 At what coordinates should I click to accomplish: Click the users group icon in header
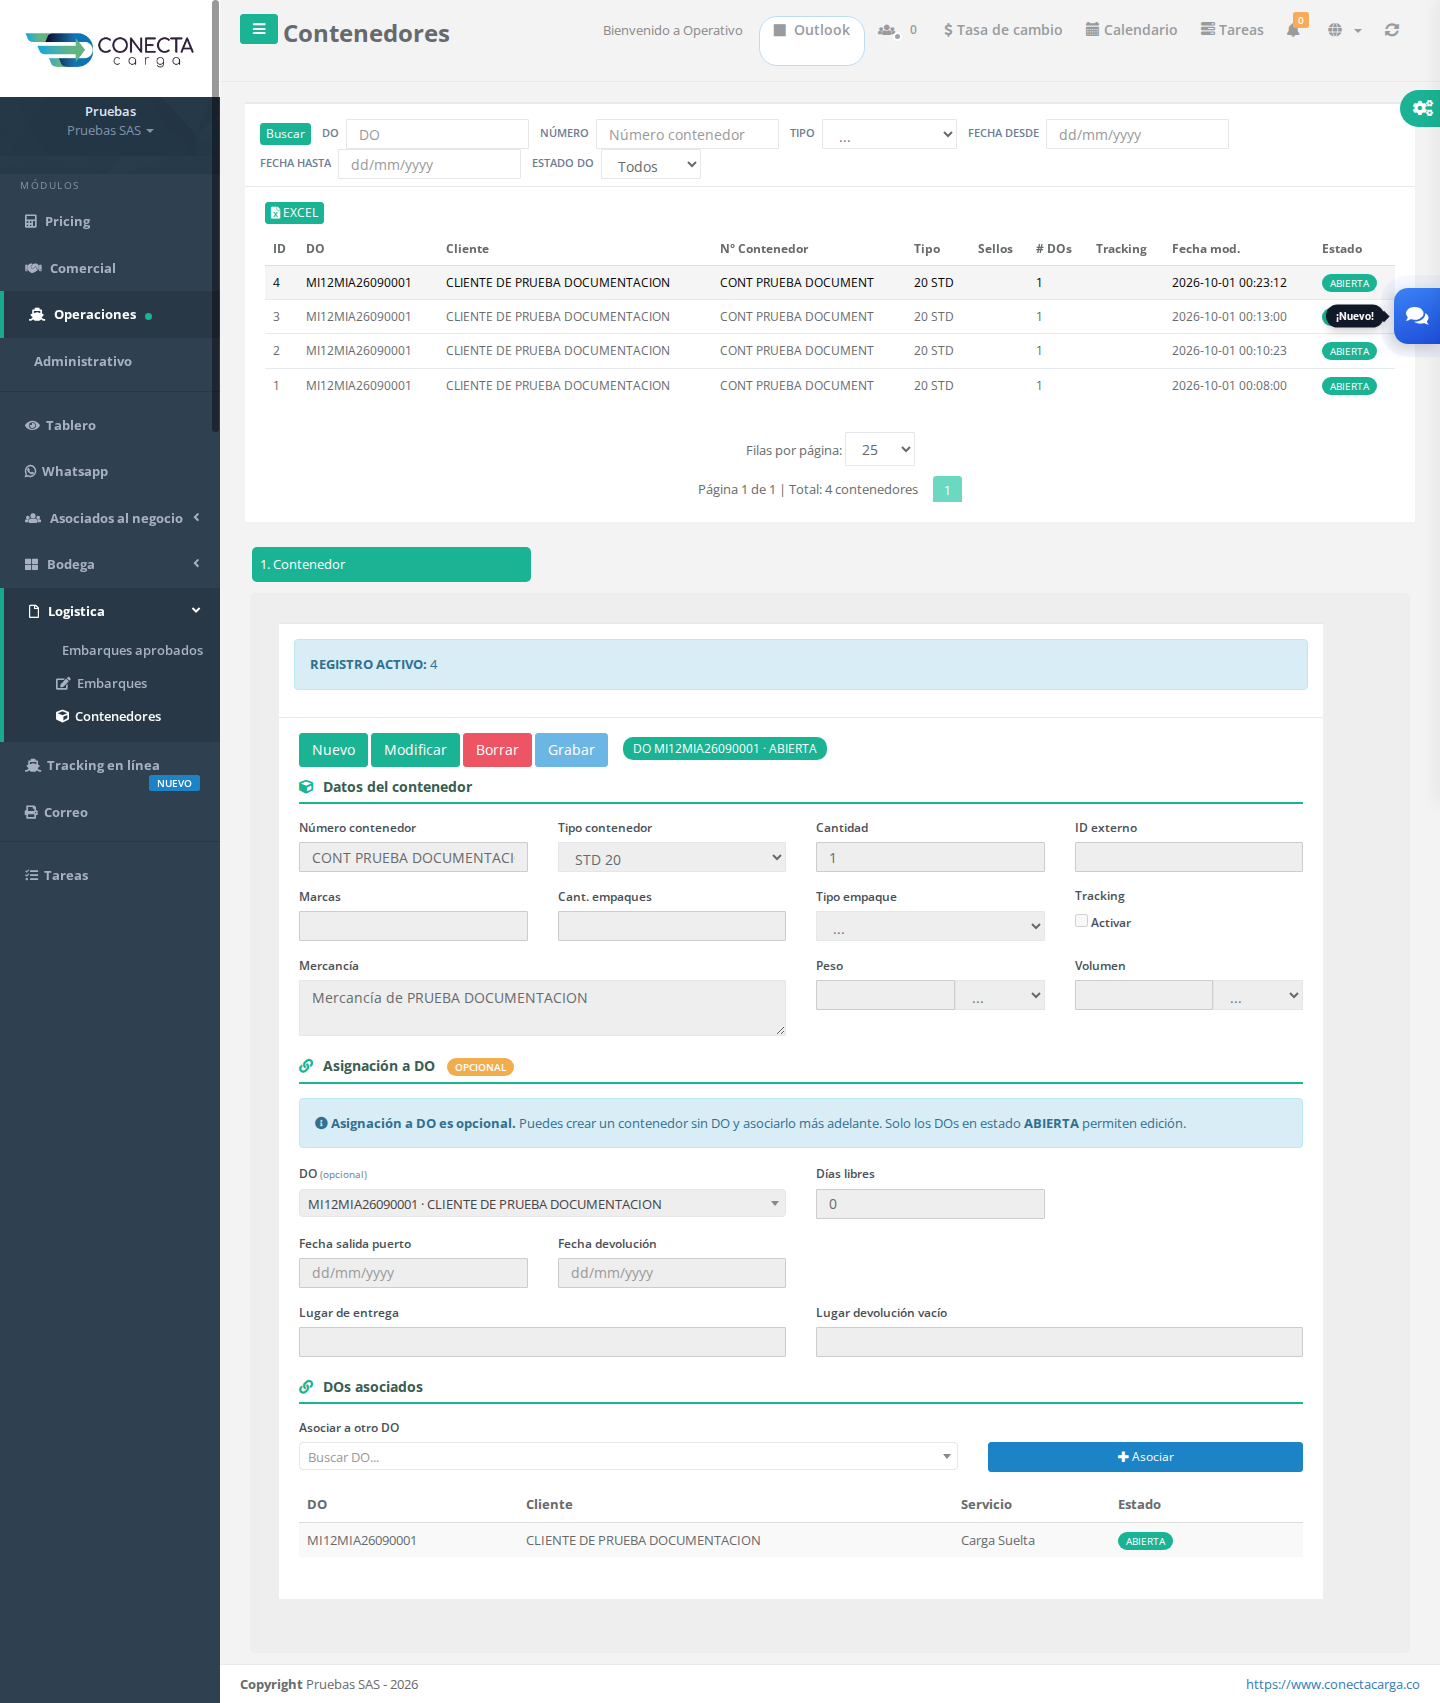tap(887, 30)
